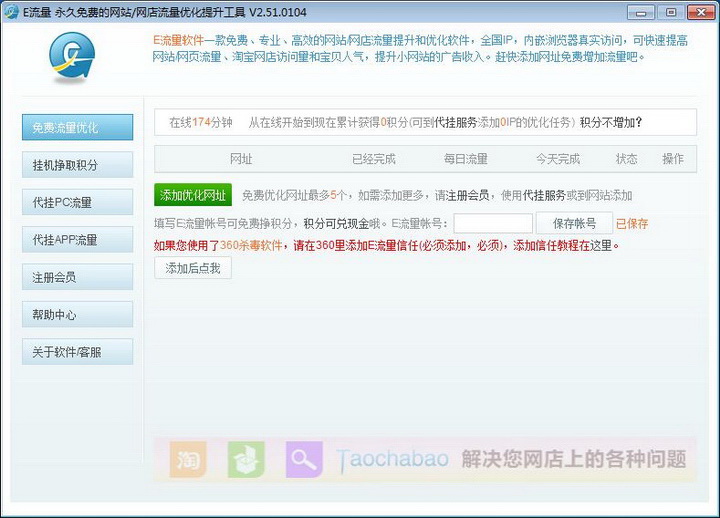Click 保存帐号 button
The width and height of the screenshot is (720, 518).
pos(574,224)
